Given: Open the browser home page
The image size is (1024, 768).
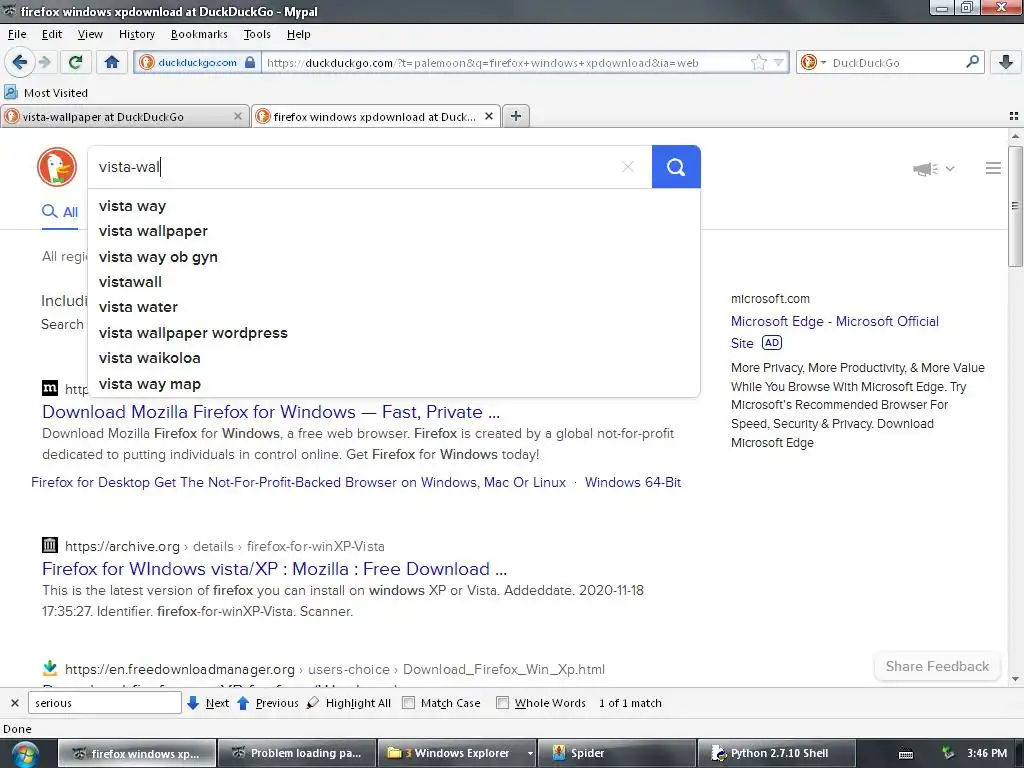Looking at the screenshot, I should point(112,62).
